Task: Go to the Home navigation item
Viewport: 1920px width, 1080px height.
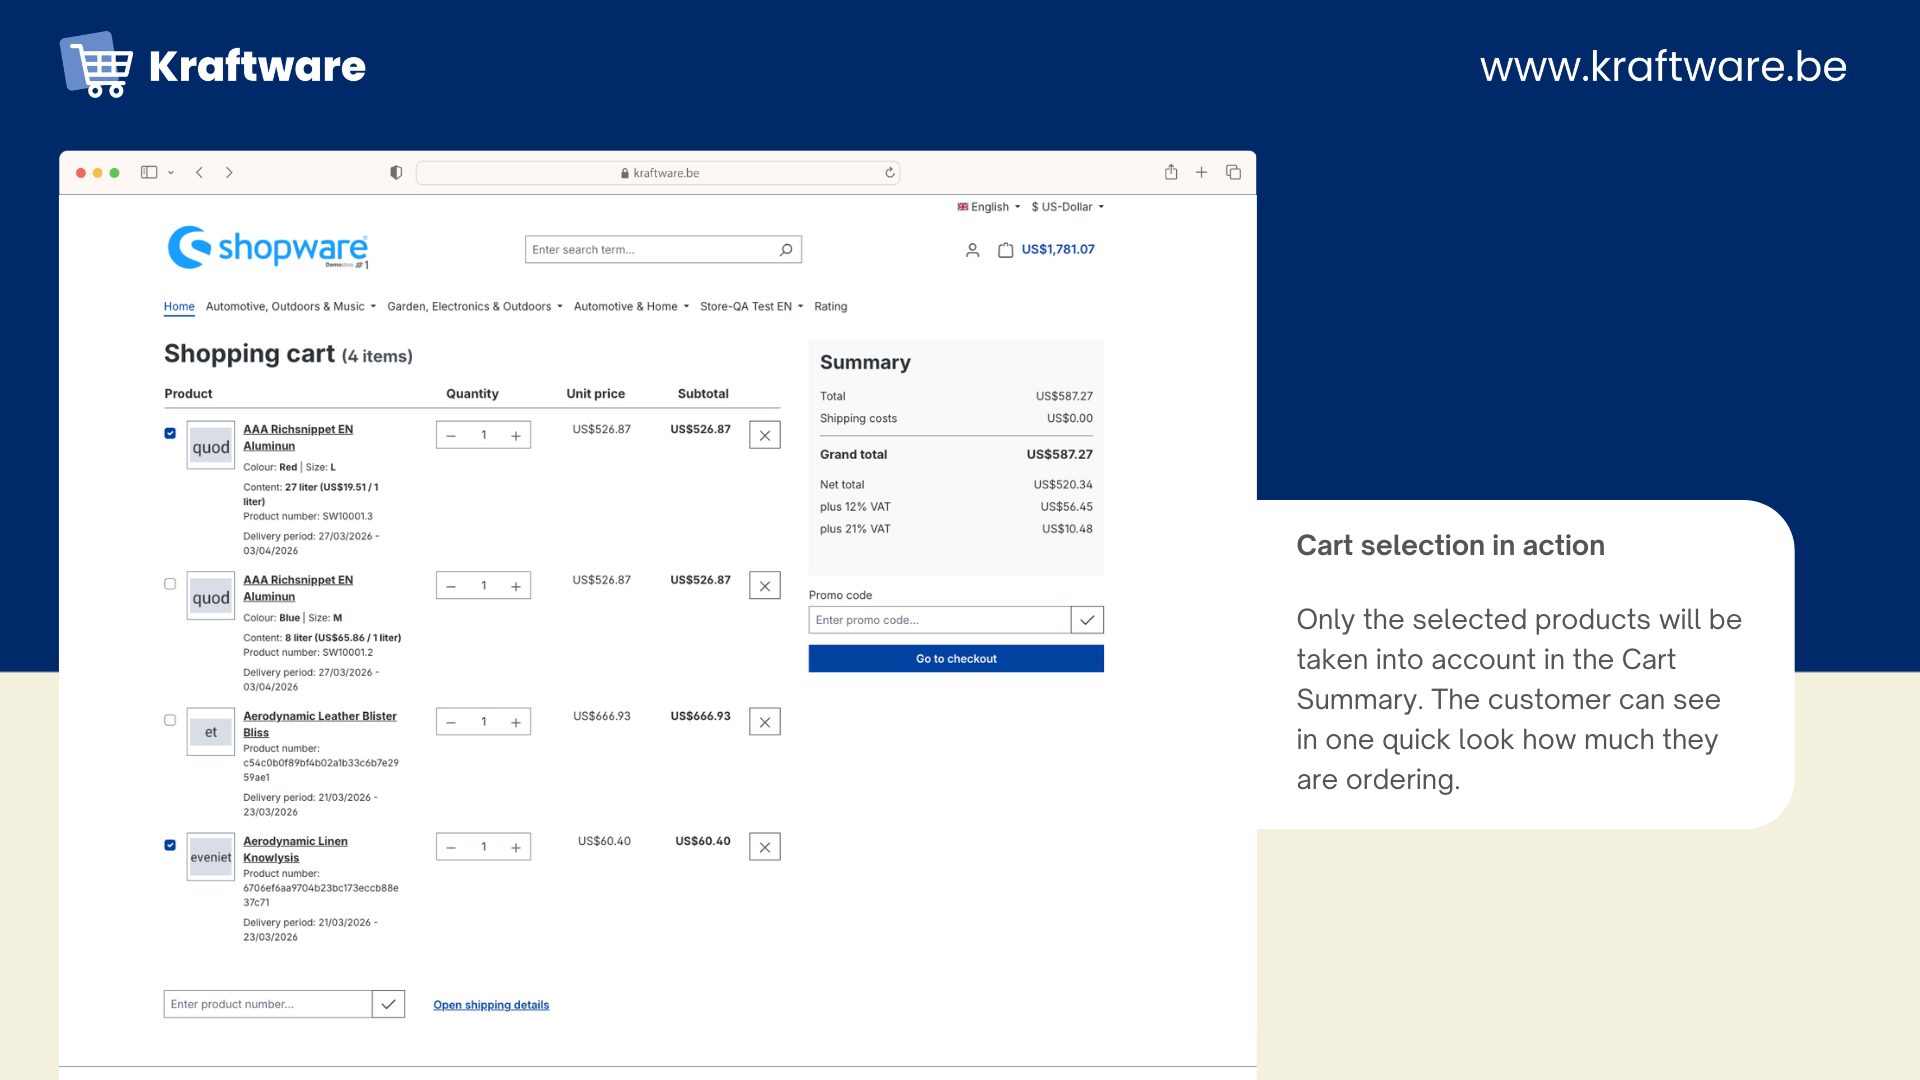Action: point(179,307)
